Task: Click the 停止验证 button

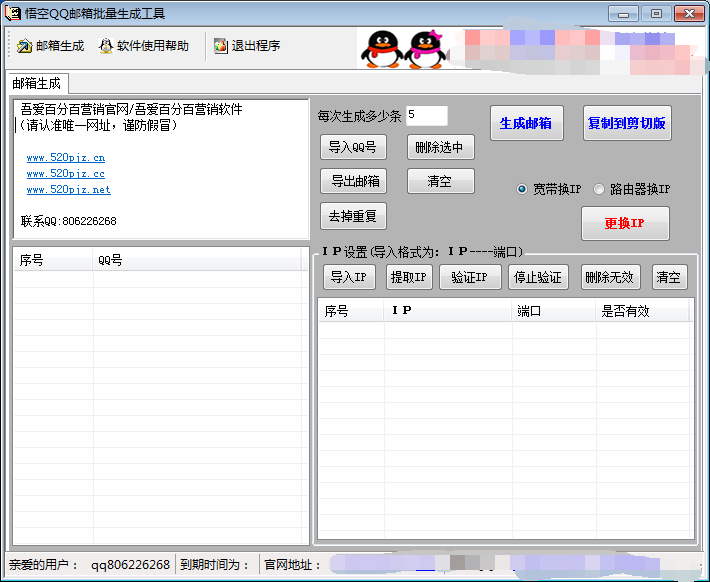Action: point(538,277)
